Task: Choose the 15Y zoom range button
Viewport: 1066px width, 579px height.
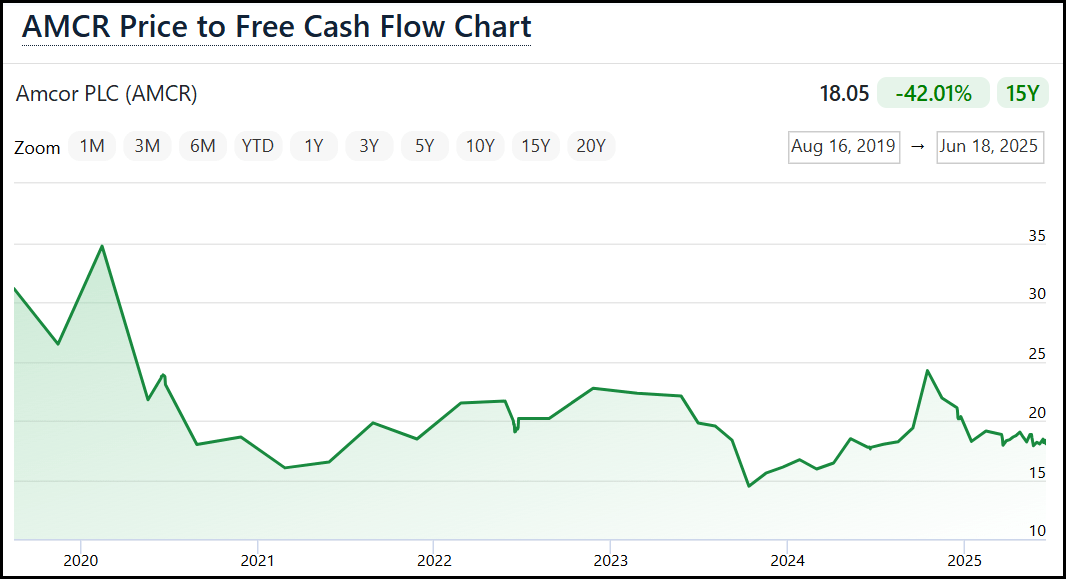Action: click(x=536, y=146)
